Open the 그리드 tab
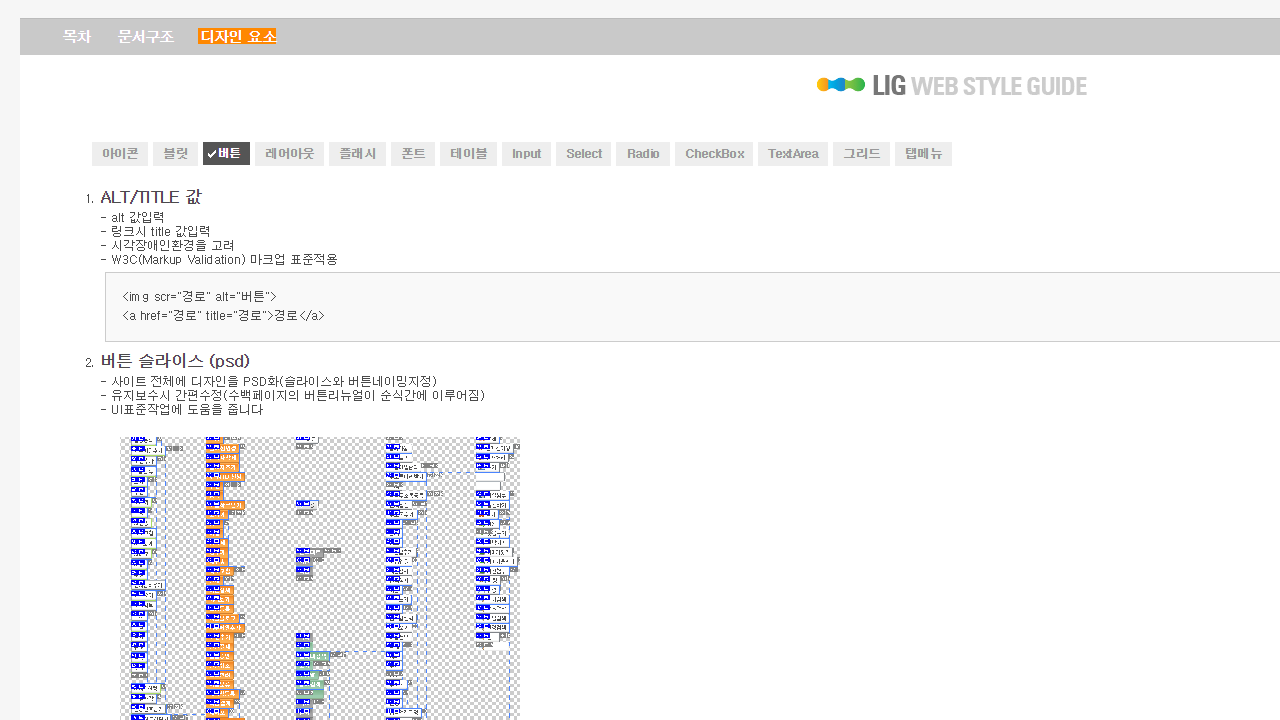The width and height of the screenshot is (1280, 720). point(861,154)
